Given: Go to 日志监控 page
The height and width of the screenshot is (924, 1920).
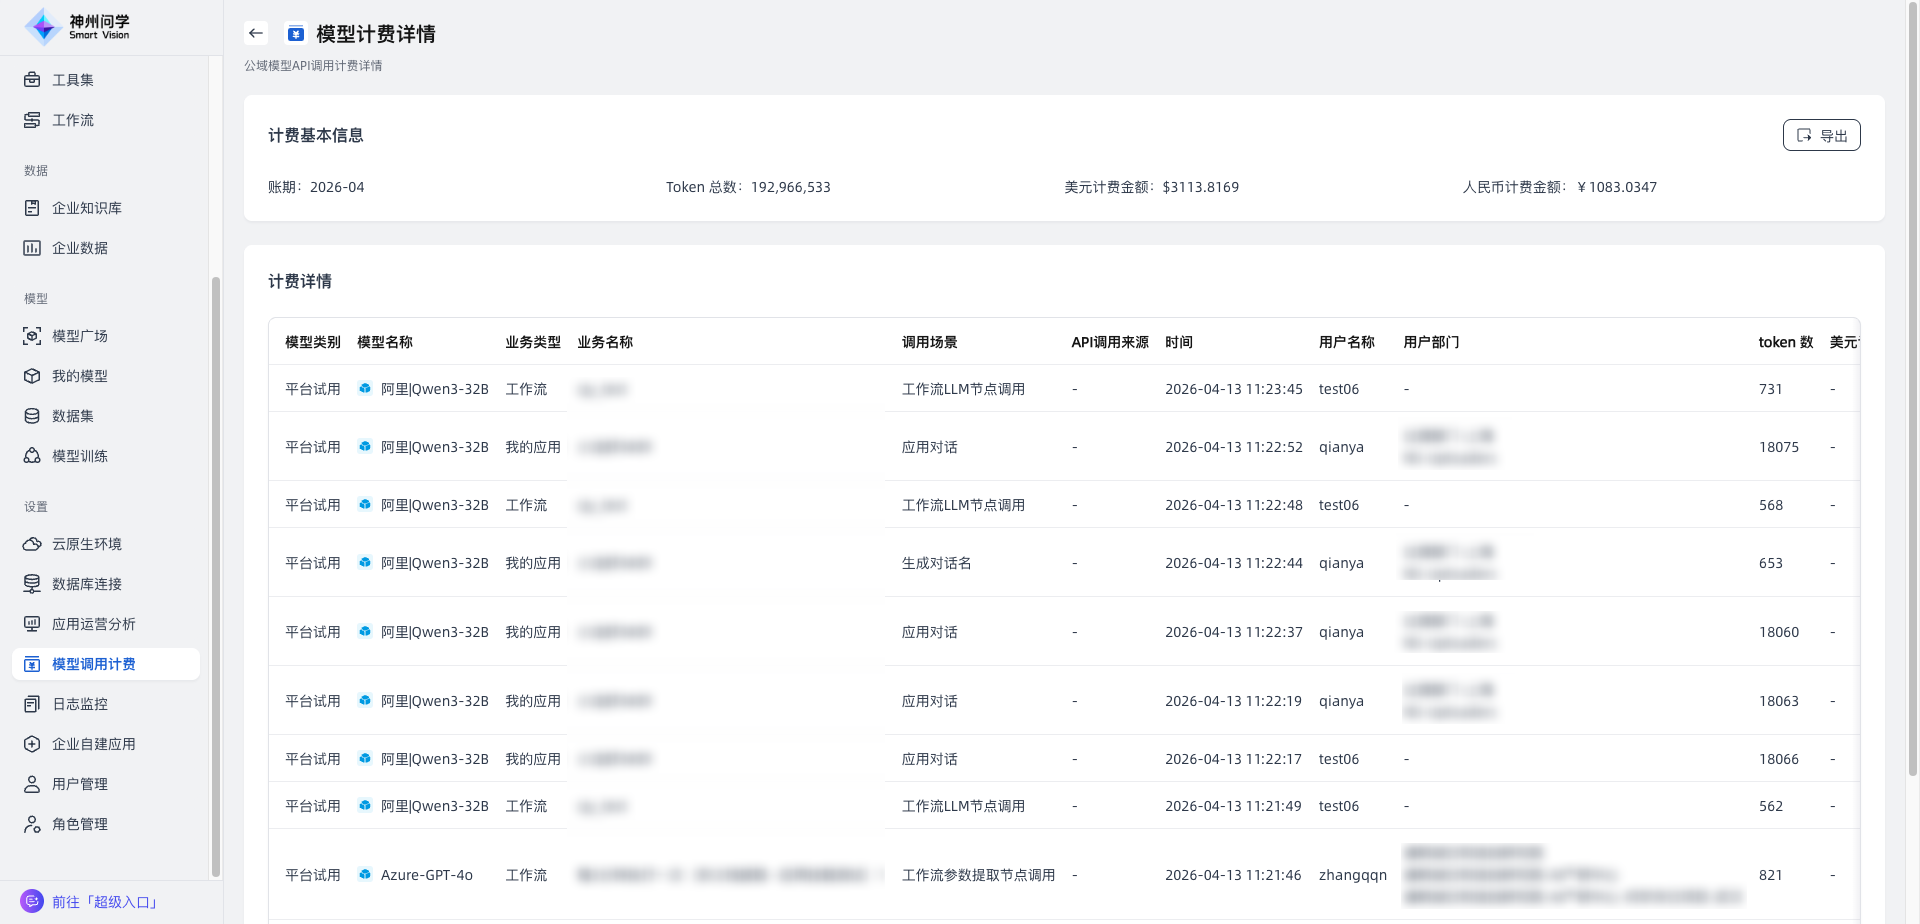Looking at the screenshot, I should click(80, 704).
